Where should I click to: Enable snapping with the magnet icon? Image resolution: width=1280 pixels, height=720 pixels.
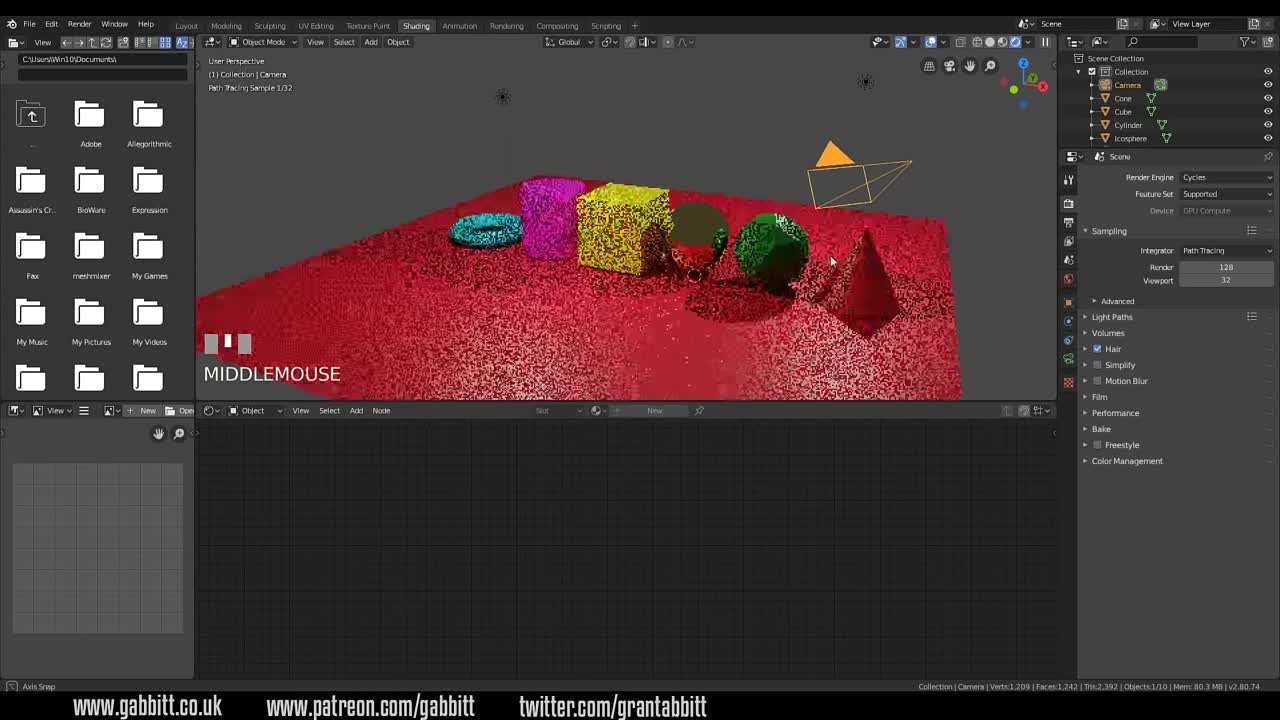pyautogui.click(x=607, y=41)
